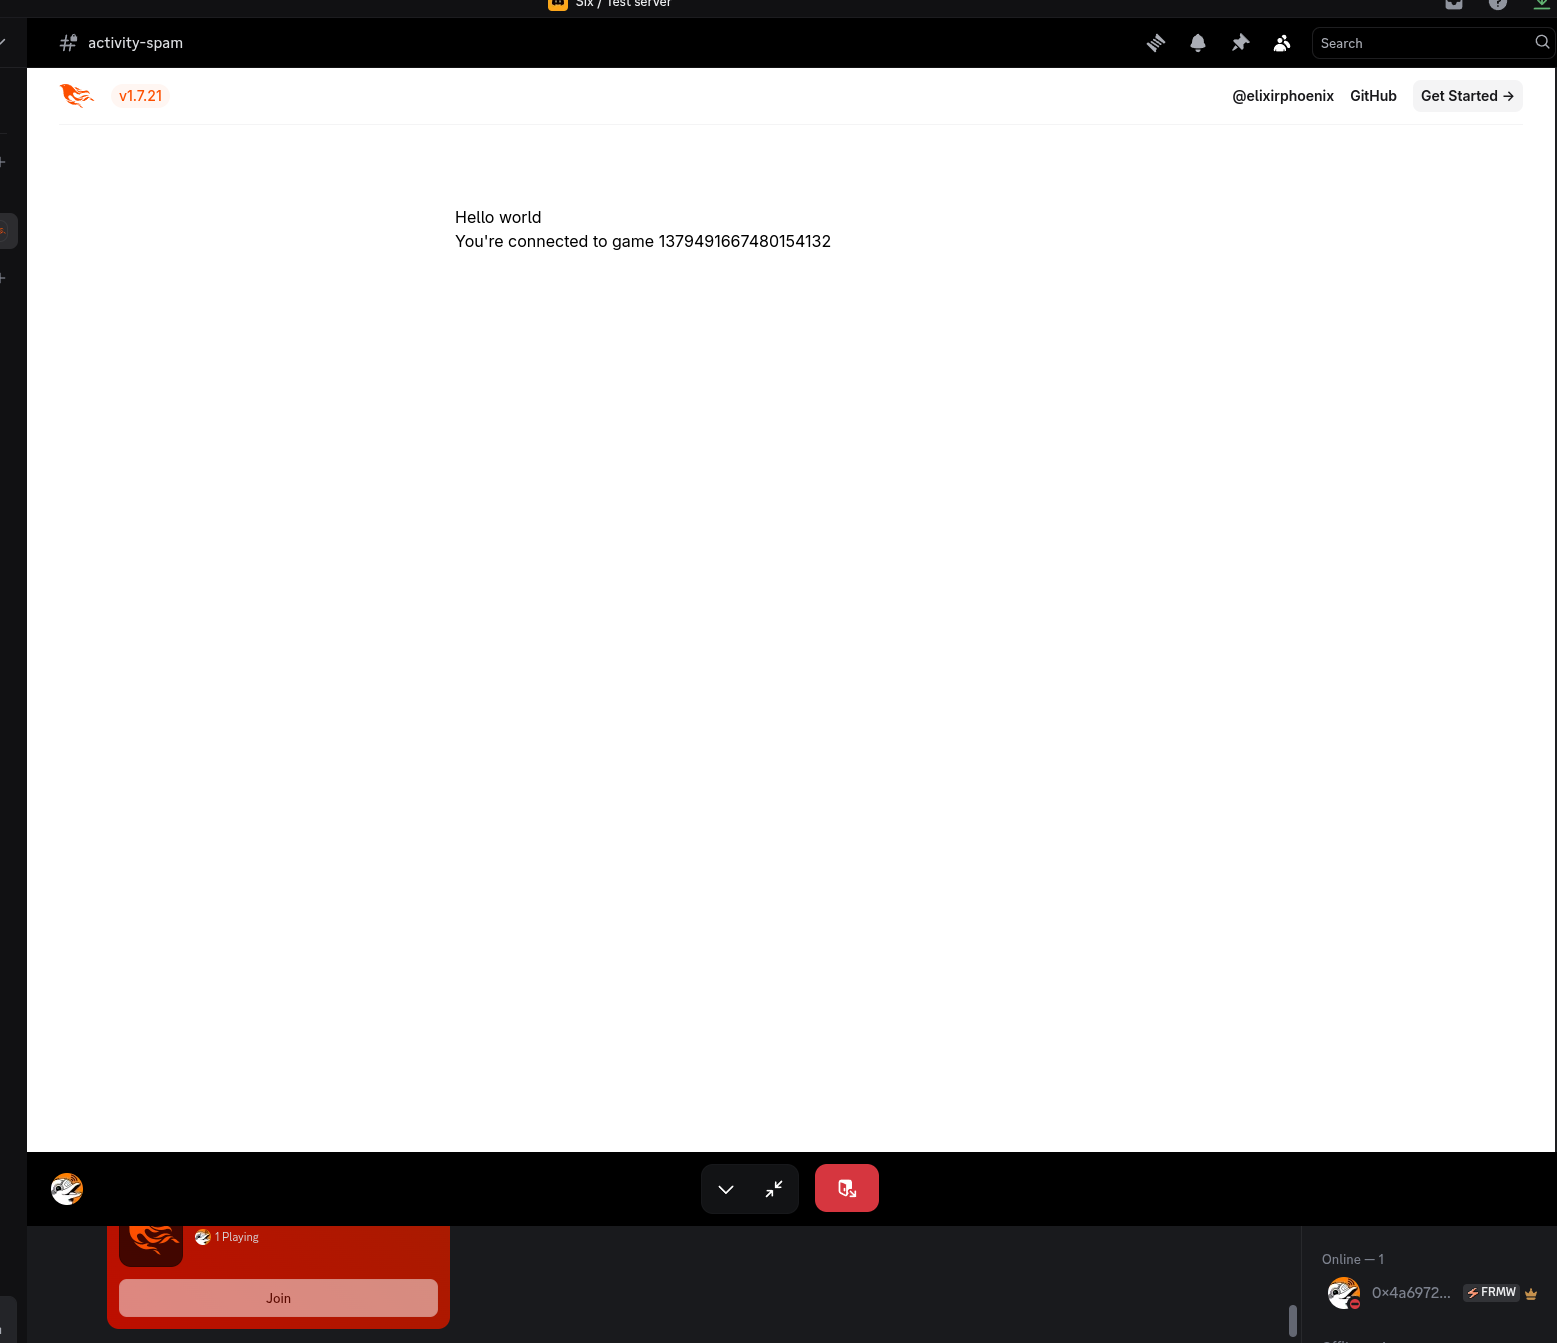Show pinned messages with the pin icon
This screenshot has height=1343, width=1557.
point(1240,43)
